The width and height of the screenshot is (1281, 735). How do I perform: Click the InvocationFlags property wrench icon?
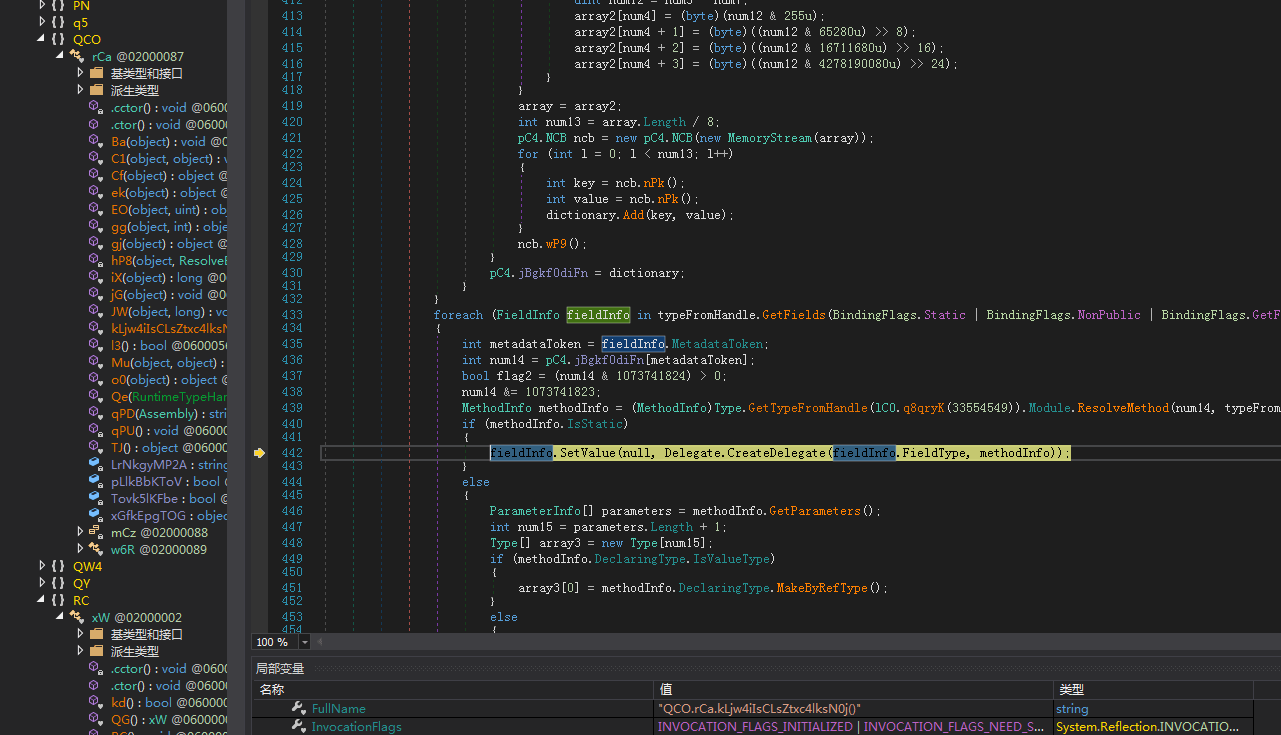pyautogui.click(x=298, y=727)
